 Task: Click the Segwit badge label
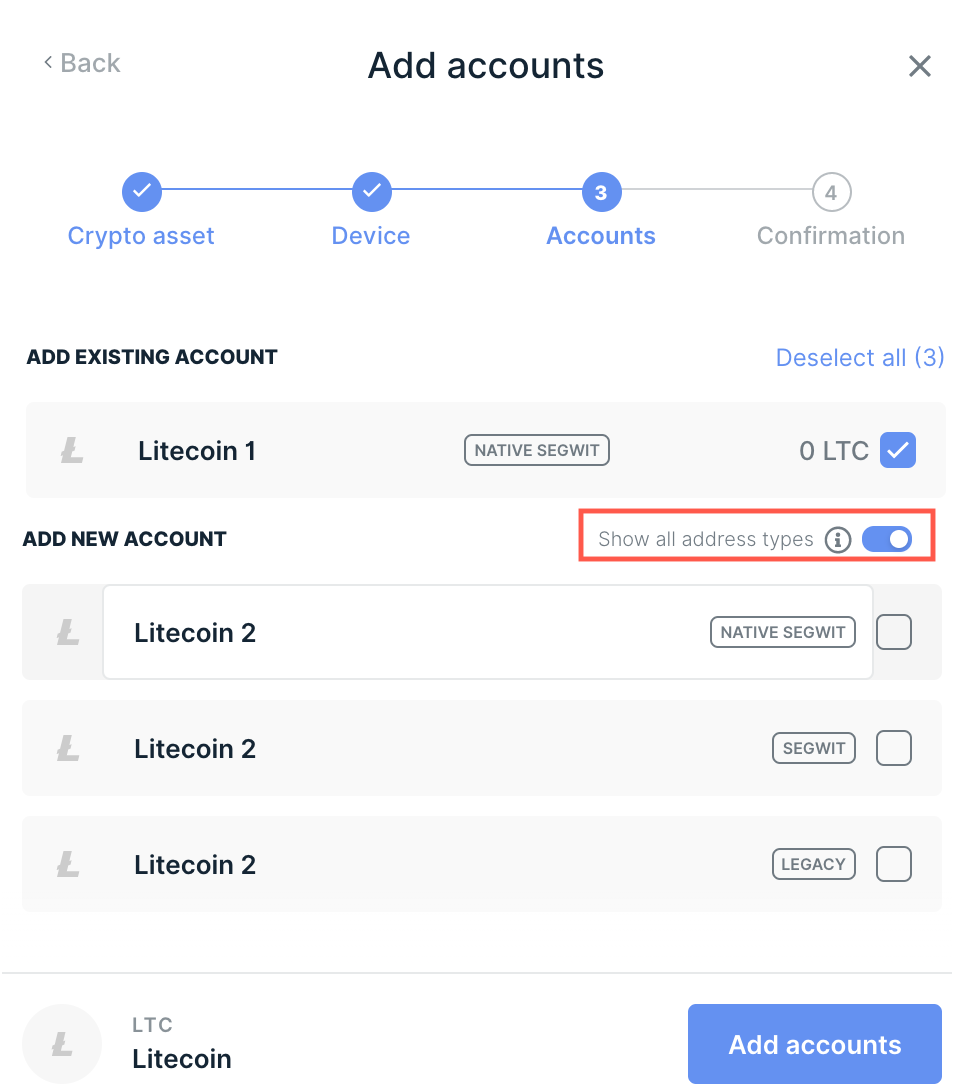(813, 748)
